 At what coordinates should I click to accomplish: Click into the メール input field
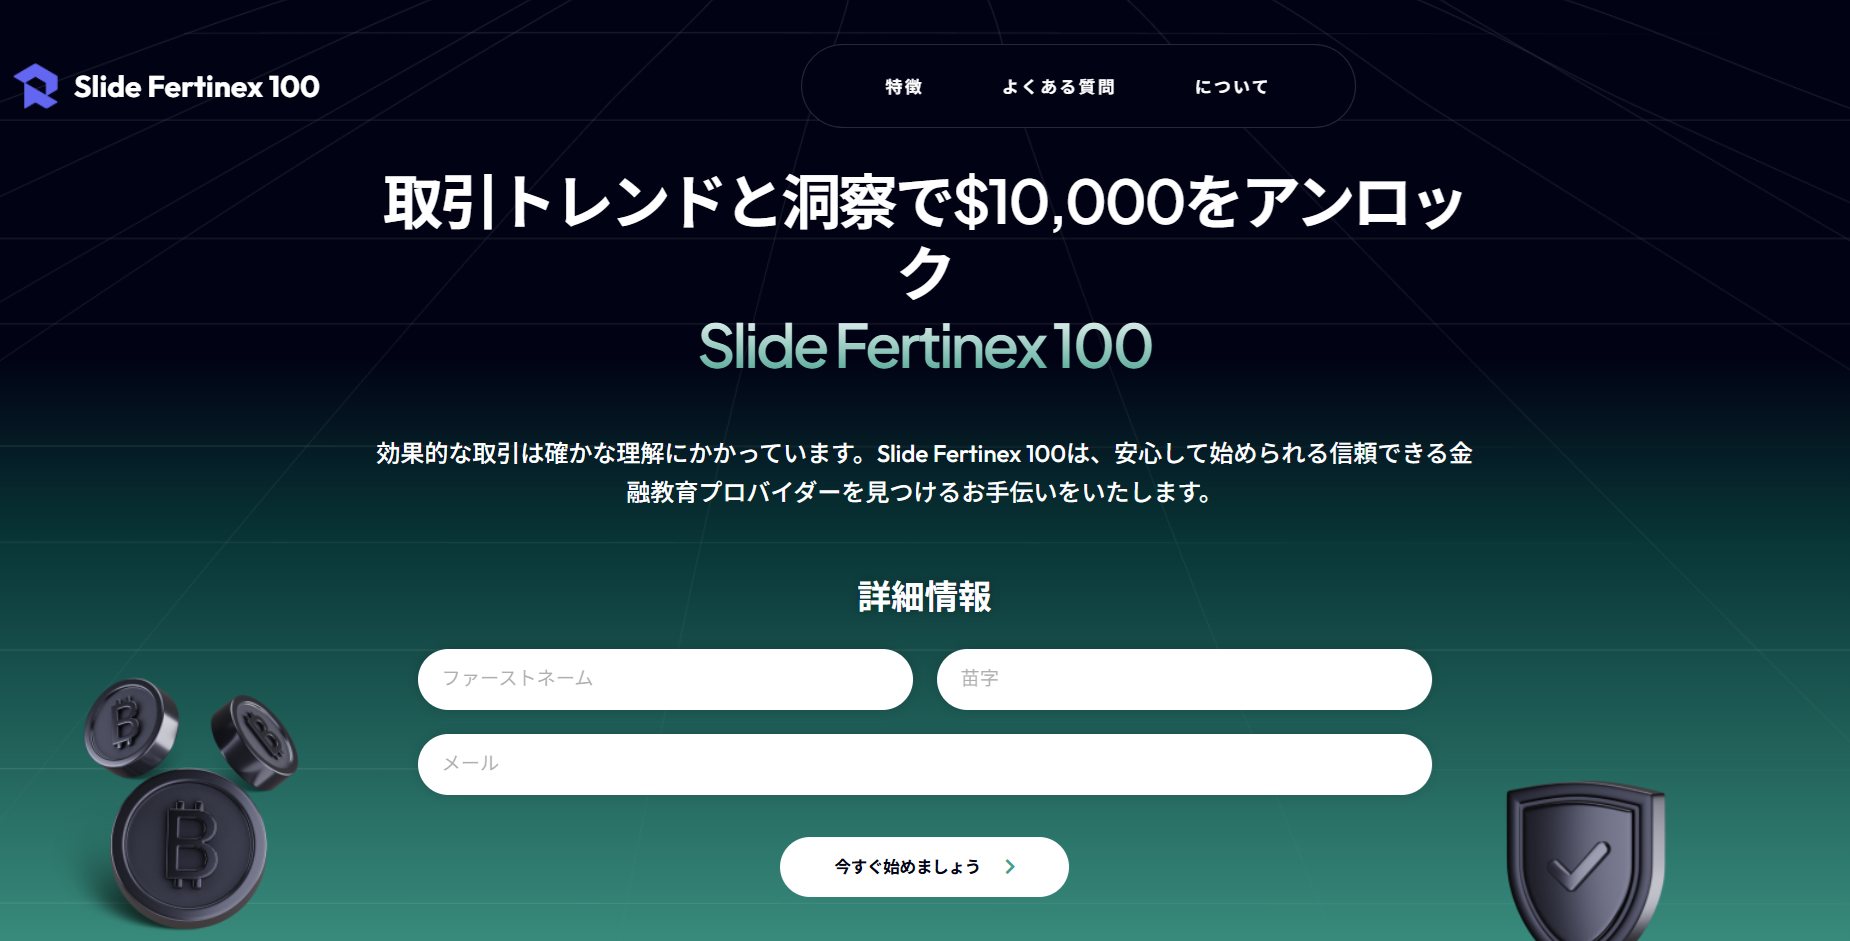(x=924, y=764)
